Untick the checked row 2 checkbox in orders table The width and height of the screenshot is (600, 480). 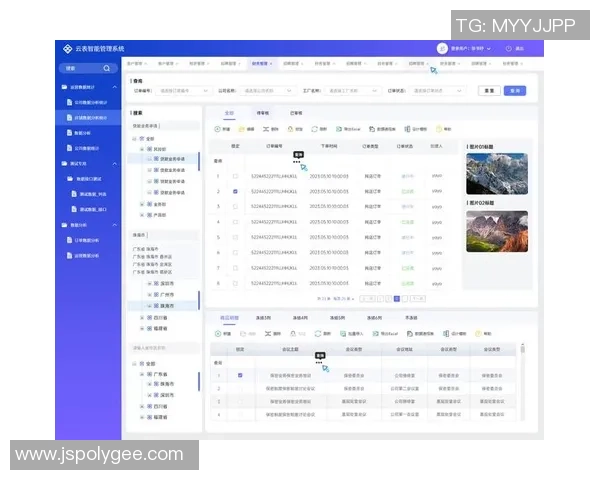[x=235, y=191]
